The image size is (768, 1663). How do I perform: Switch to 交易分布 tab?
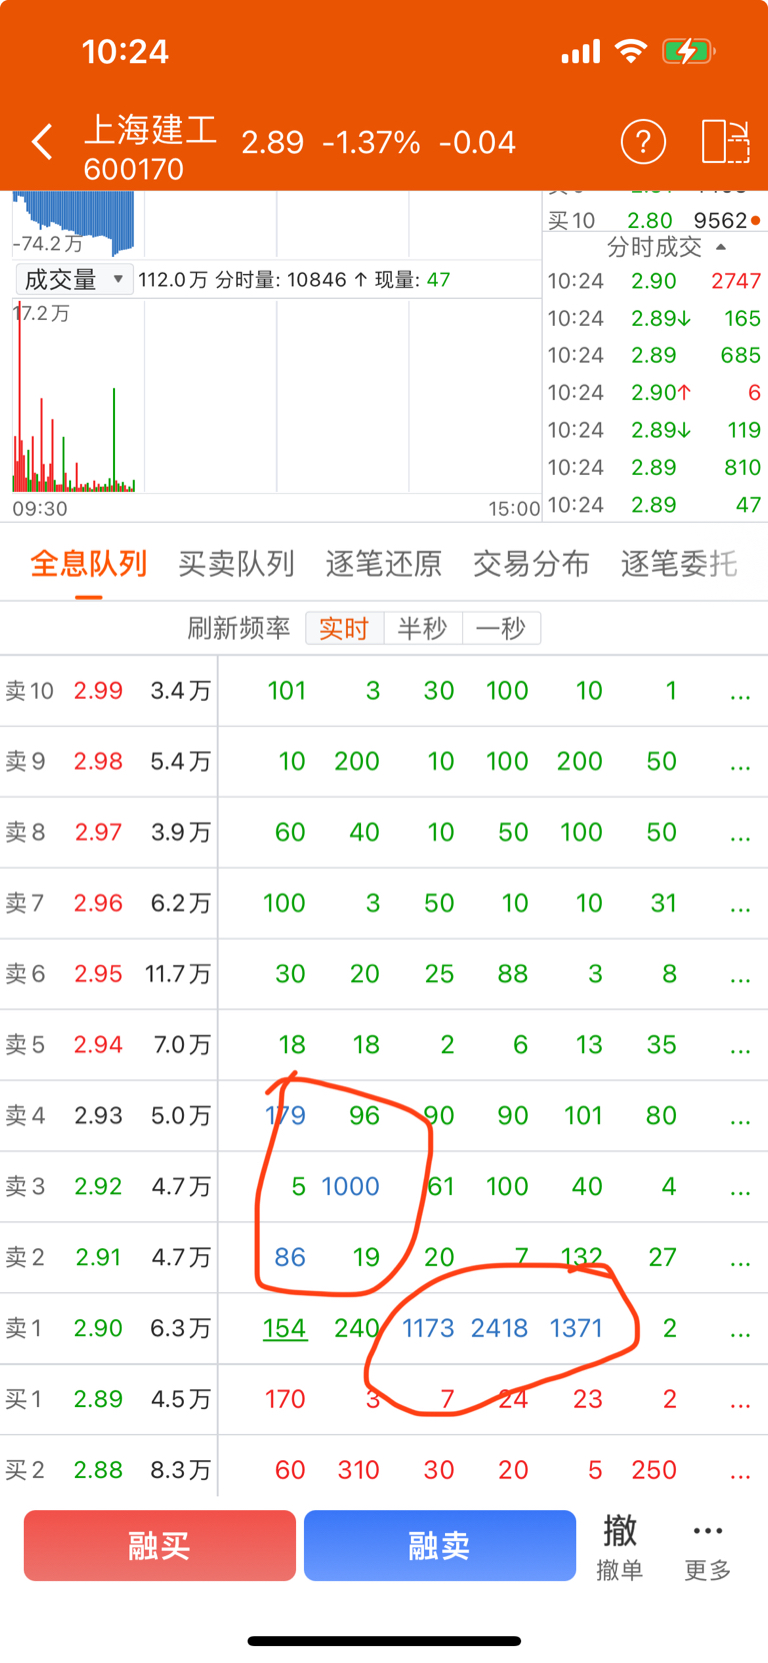531,564
